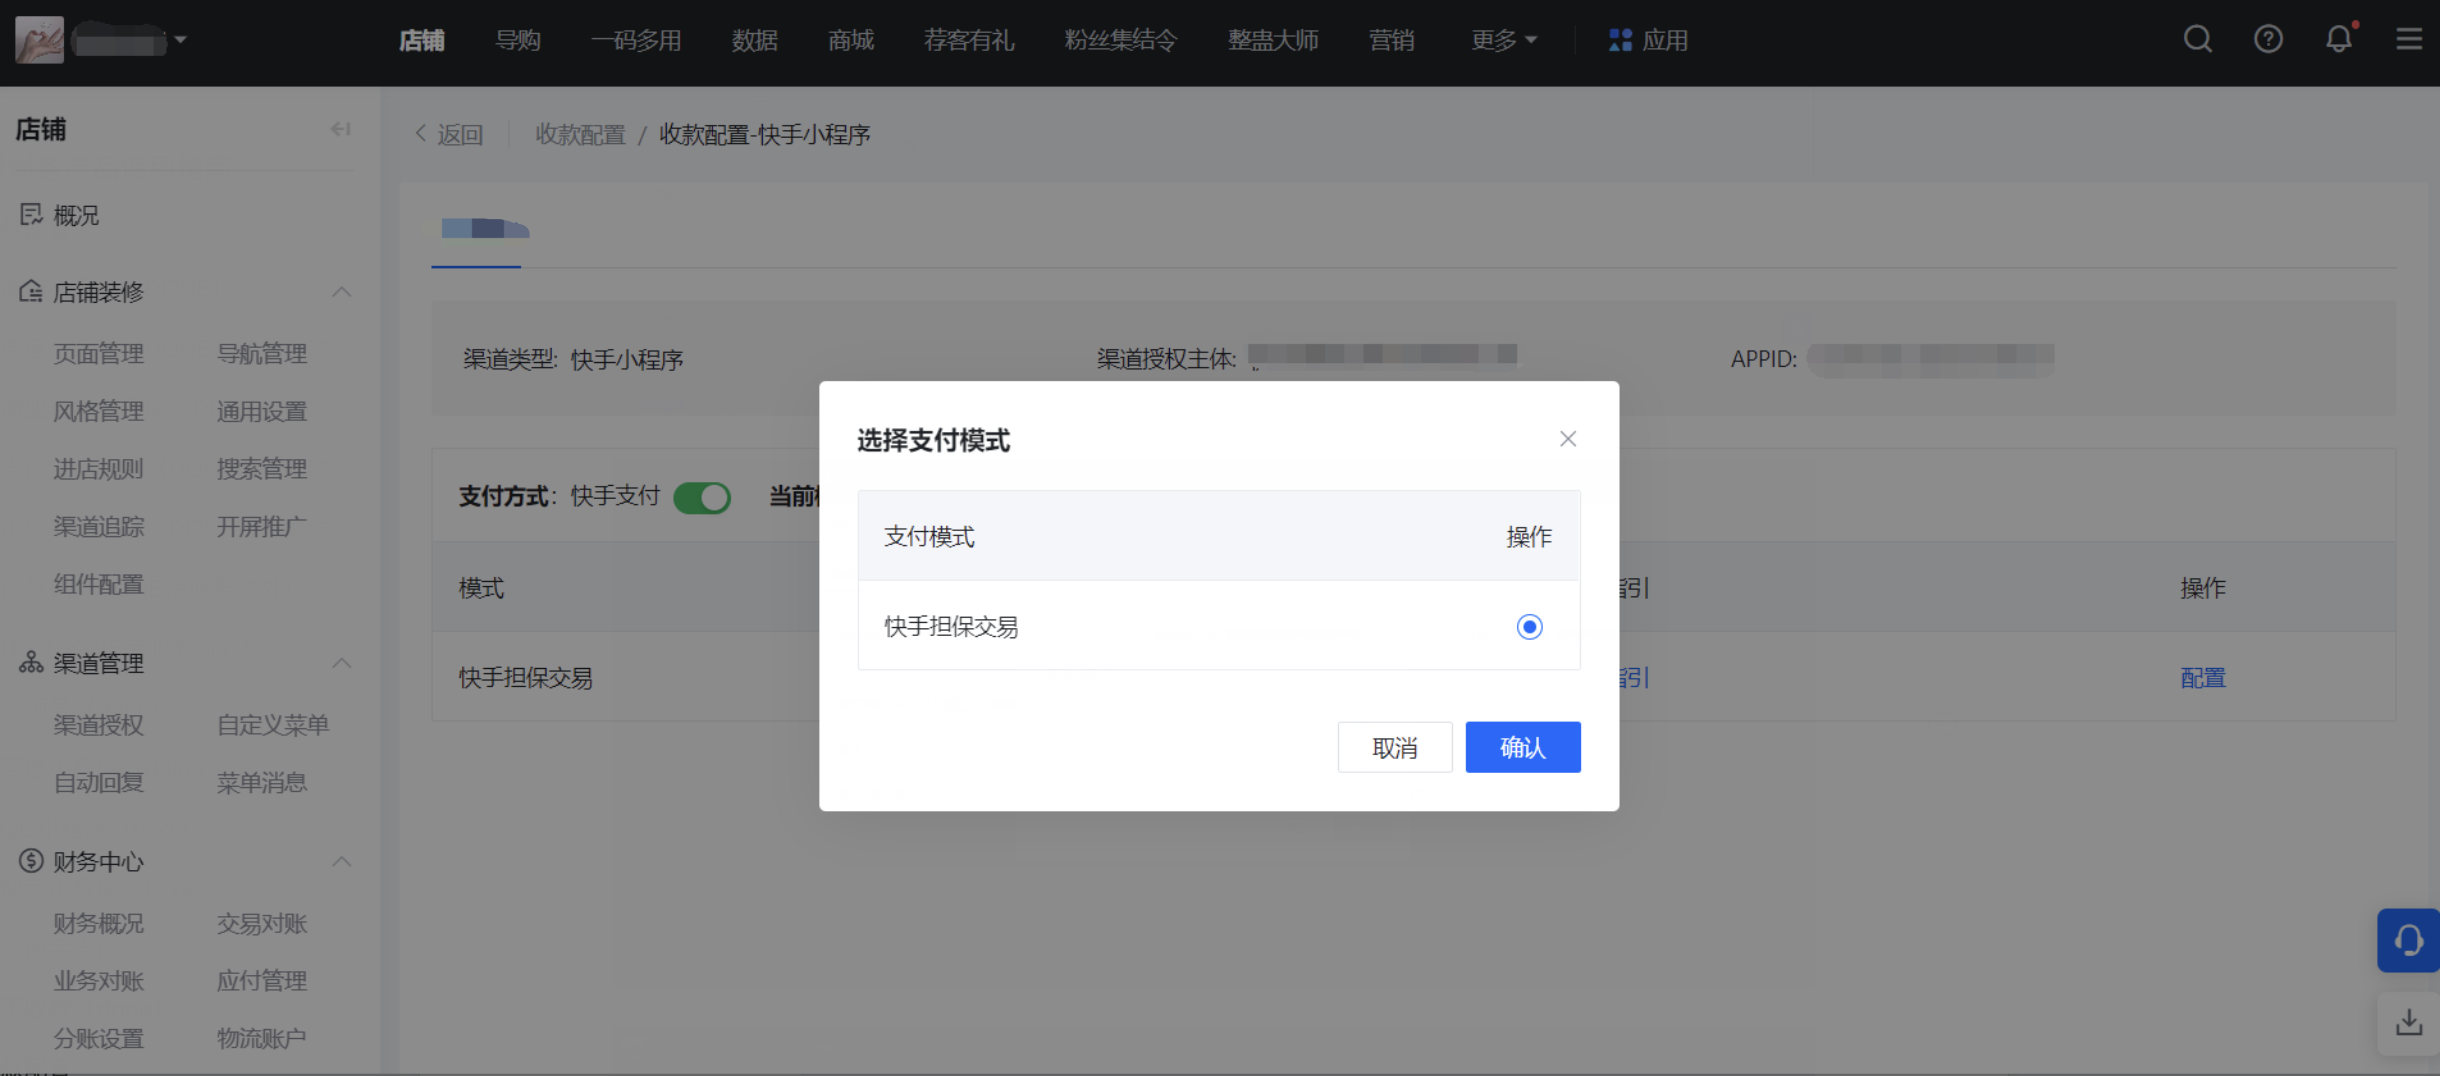2440x1076 pixels.
Task: Click the 店铺装修 house icon
Action: [31, 292]
